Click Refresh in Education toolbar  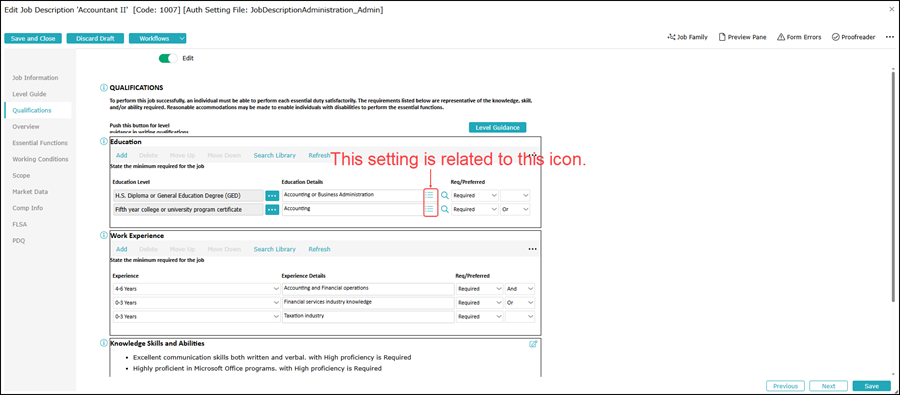coord(319,155)
